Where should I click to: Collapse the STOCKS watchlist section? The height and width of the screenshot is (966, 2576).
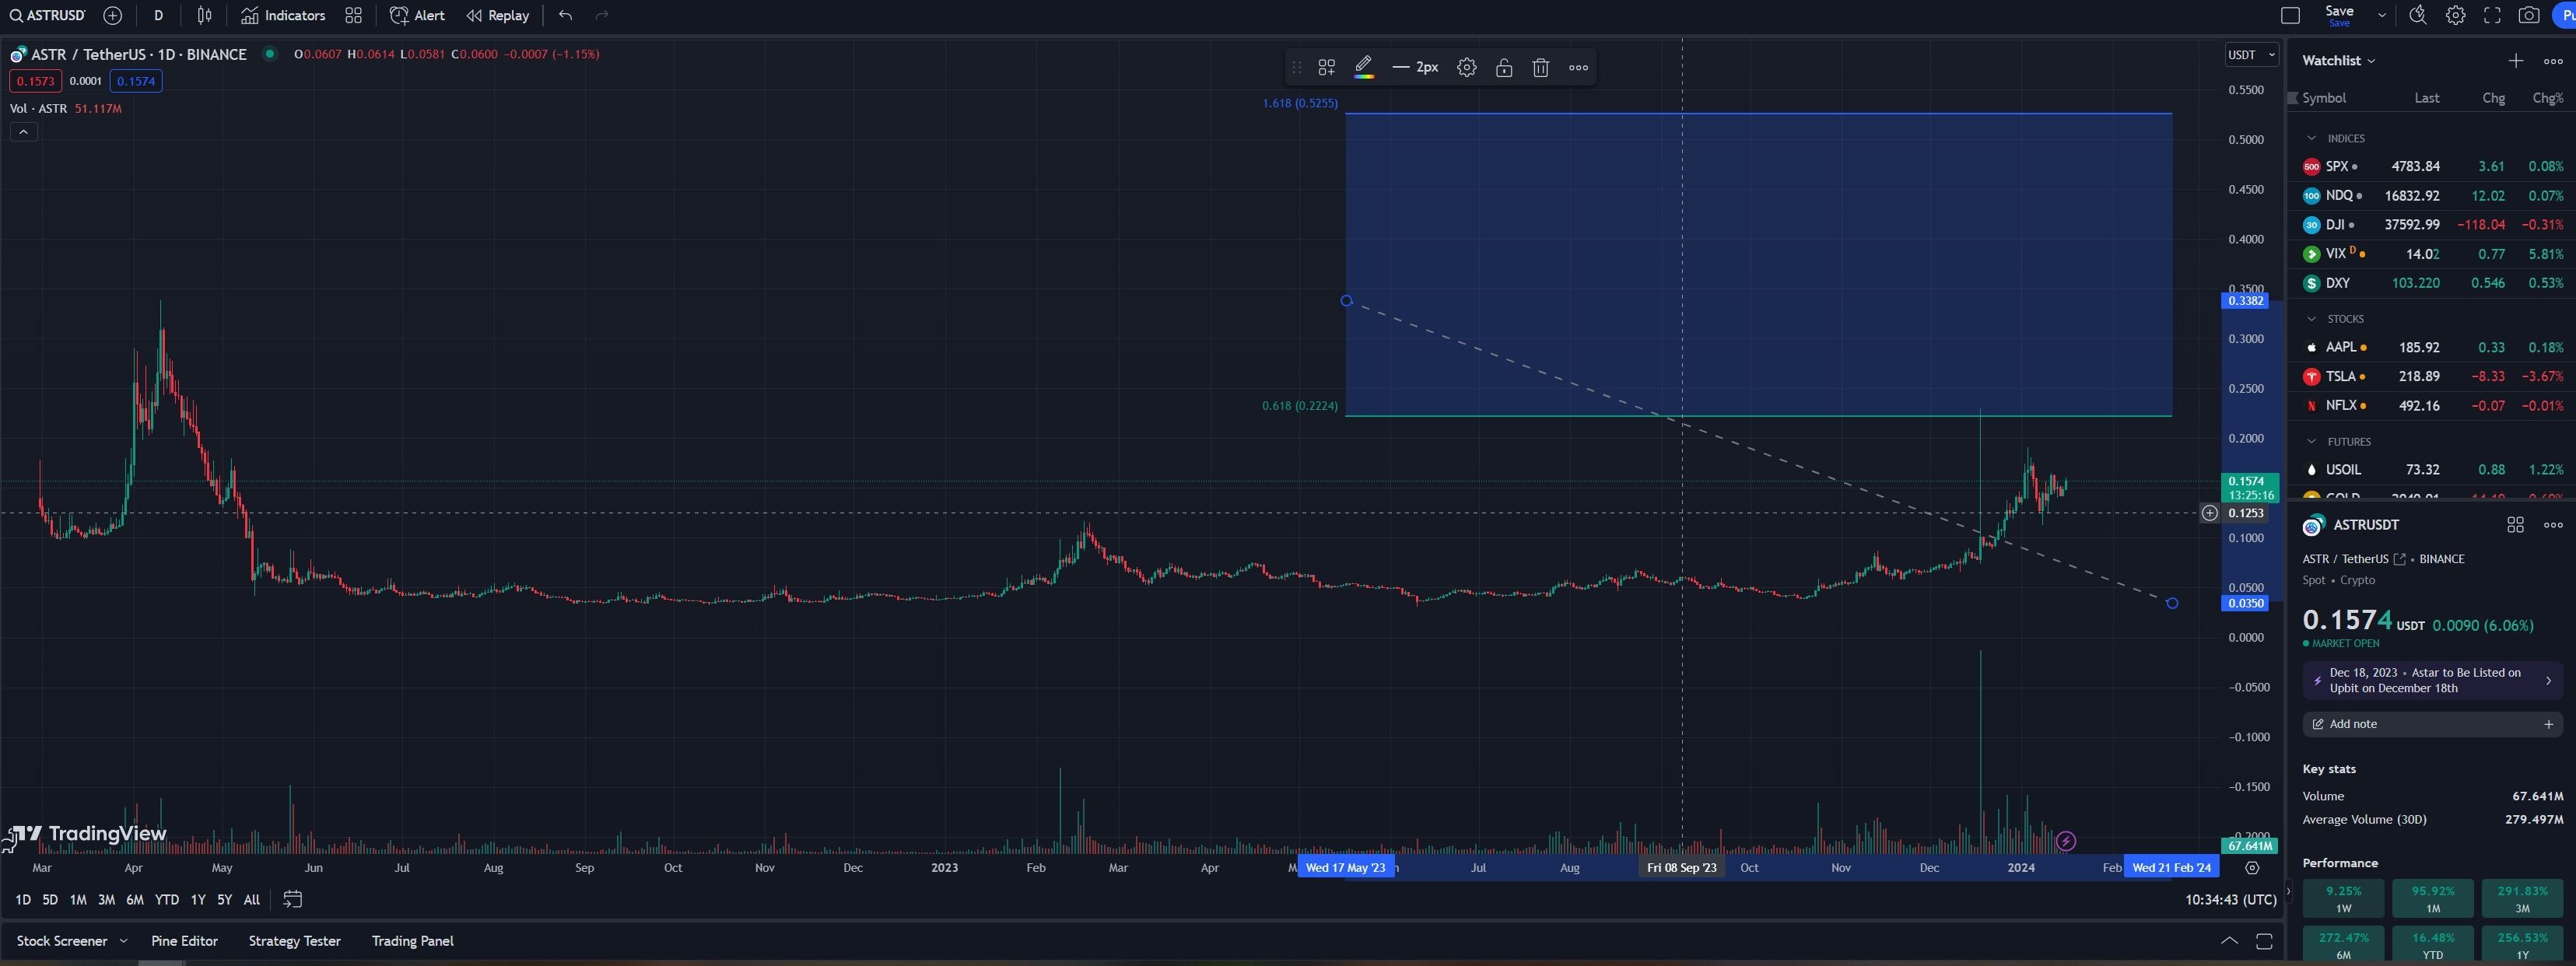2311,319
